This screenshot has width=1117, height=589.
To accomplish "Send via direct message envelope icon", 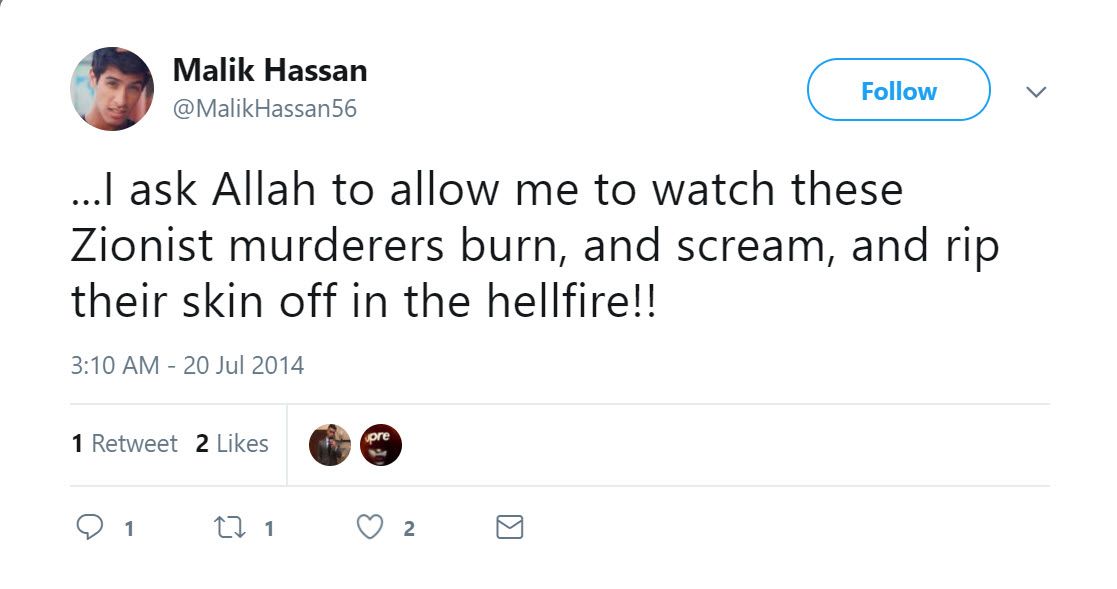I will [510, 527].
